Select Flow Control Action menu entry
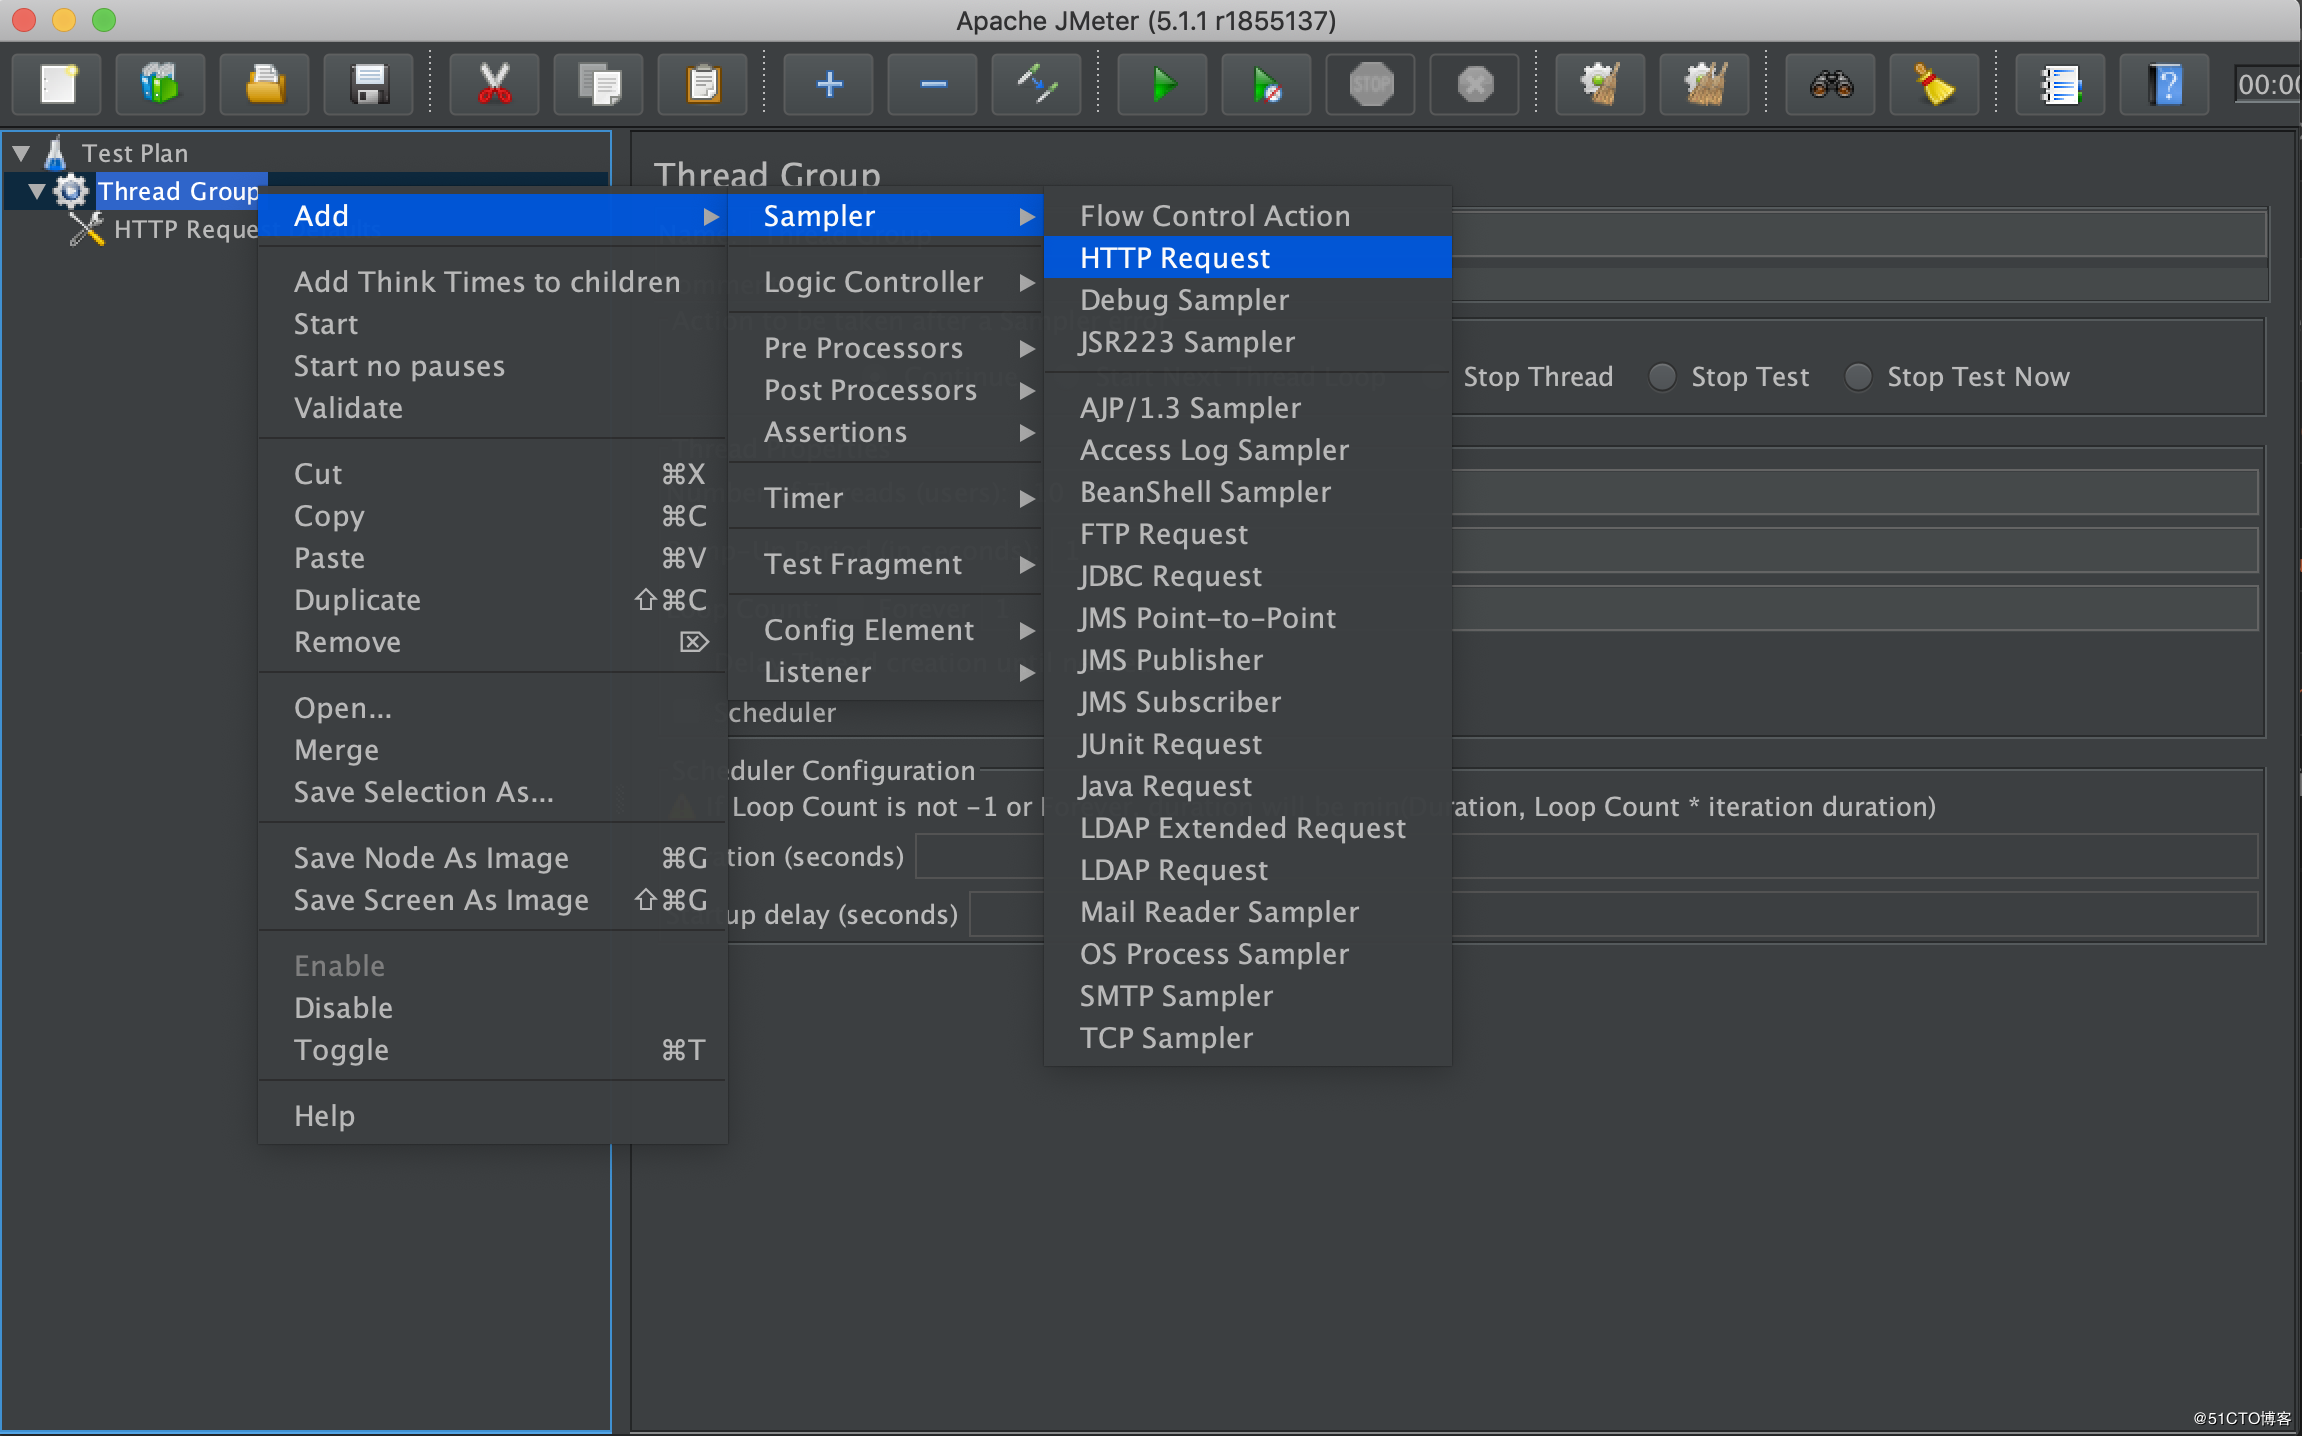 tap(1247, 216)
